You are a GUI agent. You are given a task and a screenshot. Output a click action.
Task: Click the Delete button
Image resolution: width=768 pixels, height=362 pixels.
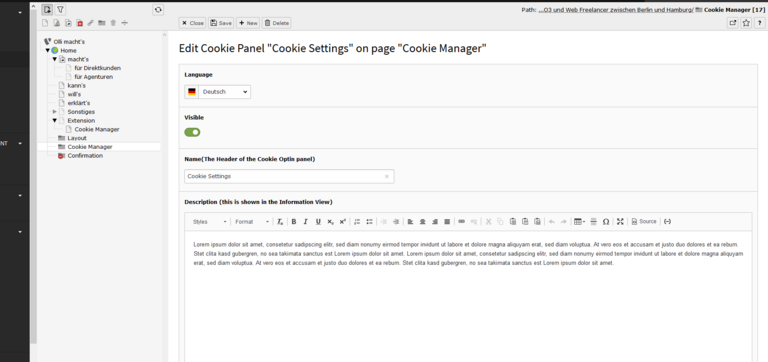[x=277, y=23]
